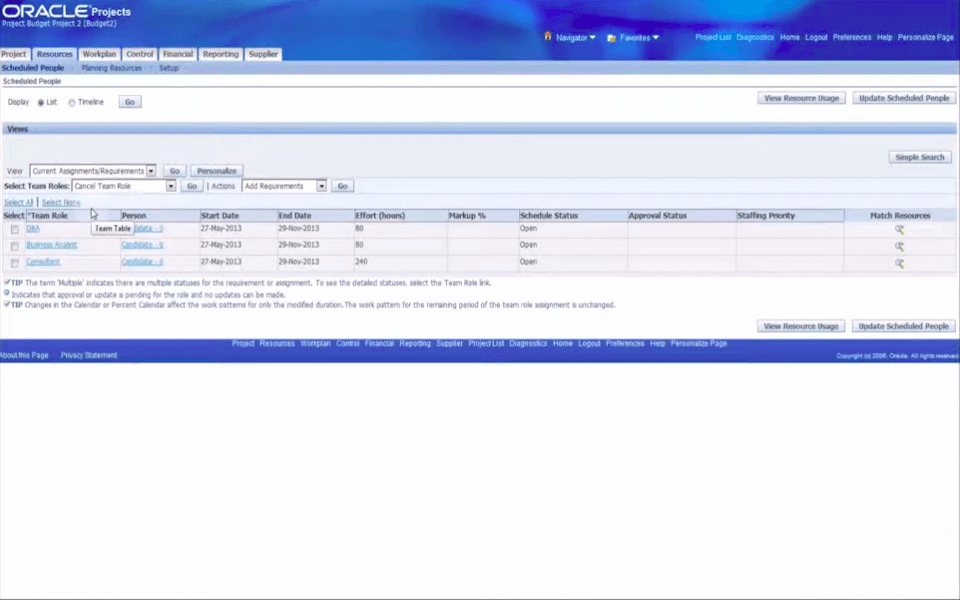Click the Favorites folder icon
The image size is (960, 600).
tap(611, 36)
